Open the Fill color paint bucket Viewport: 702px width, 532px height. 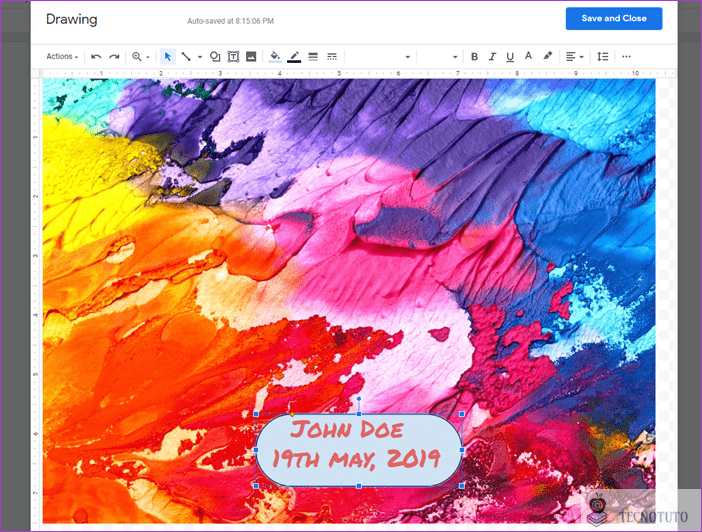tap(275, 56)
